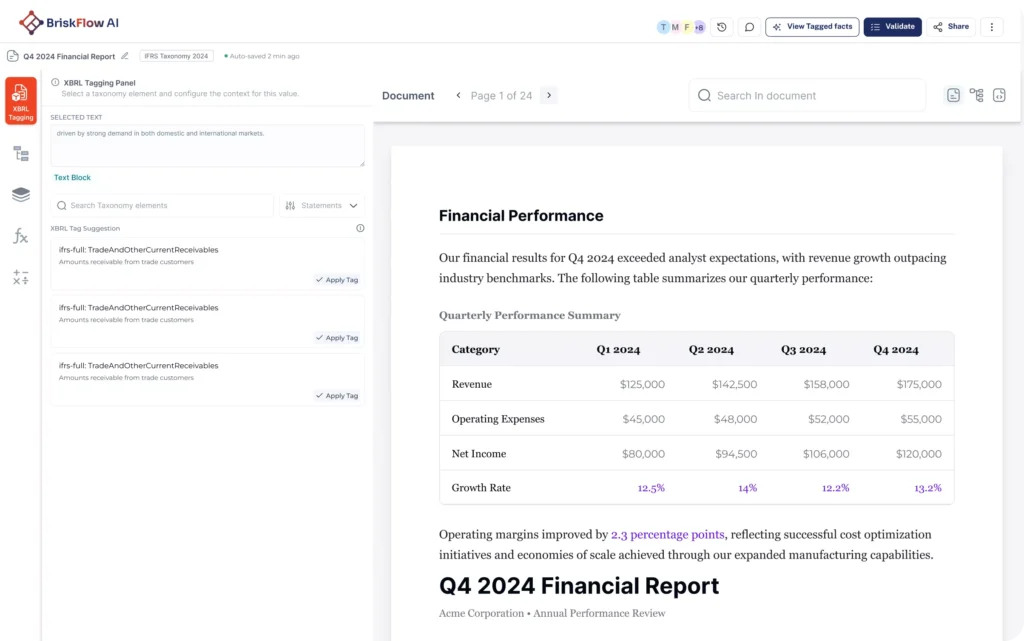Expand the Statements filter dropdown

tap(322, 205)
